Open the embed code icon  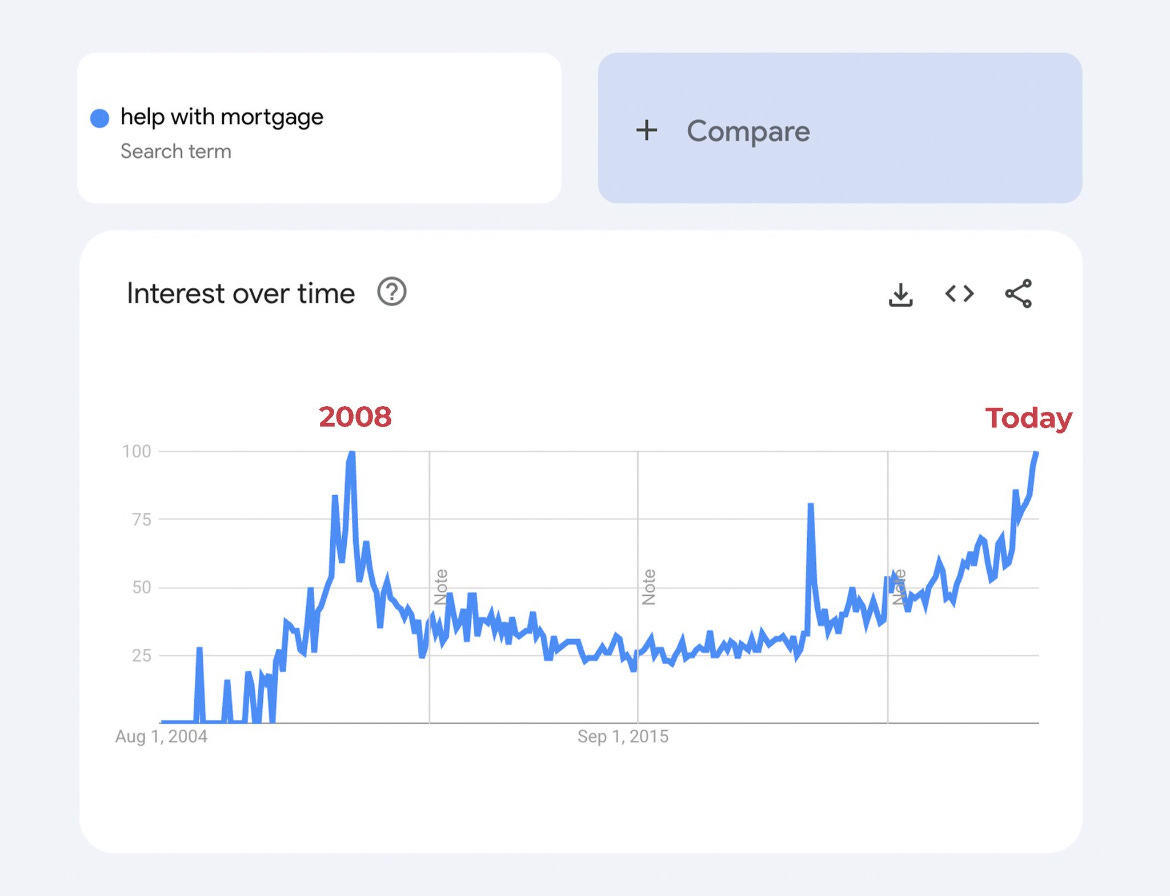pyautogui.click(x=959, y=294)
